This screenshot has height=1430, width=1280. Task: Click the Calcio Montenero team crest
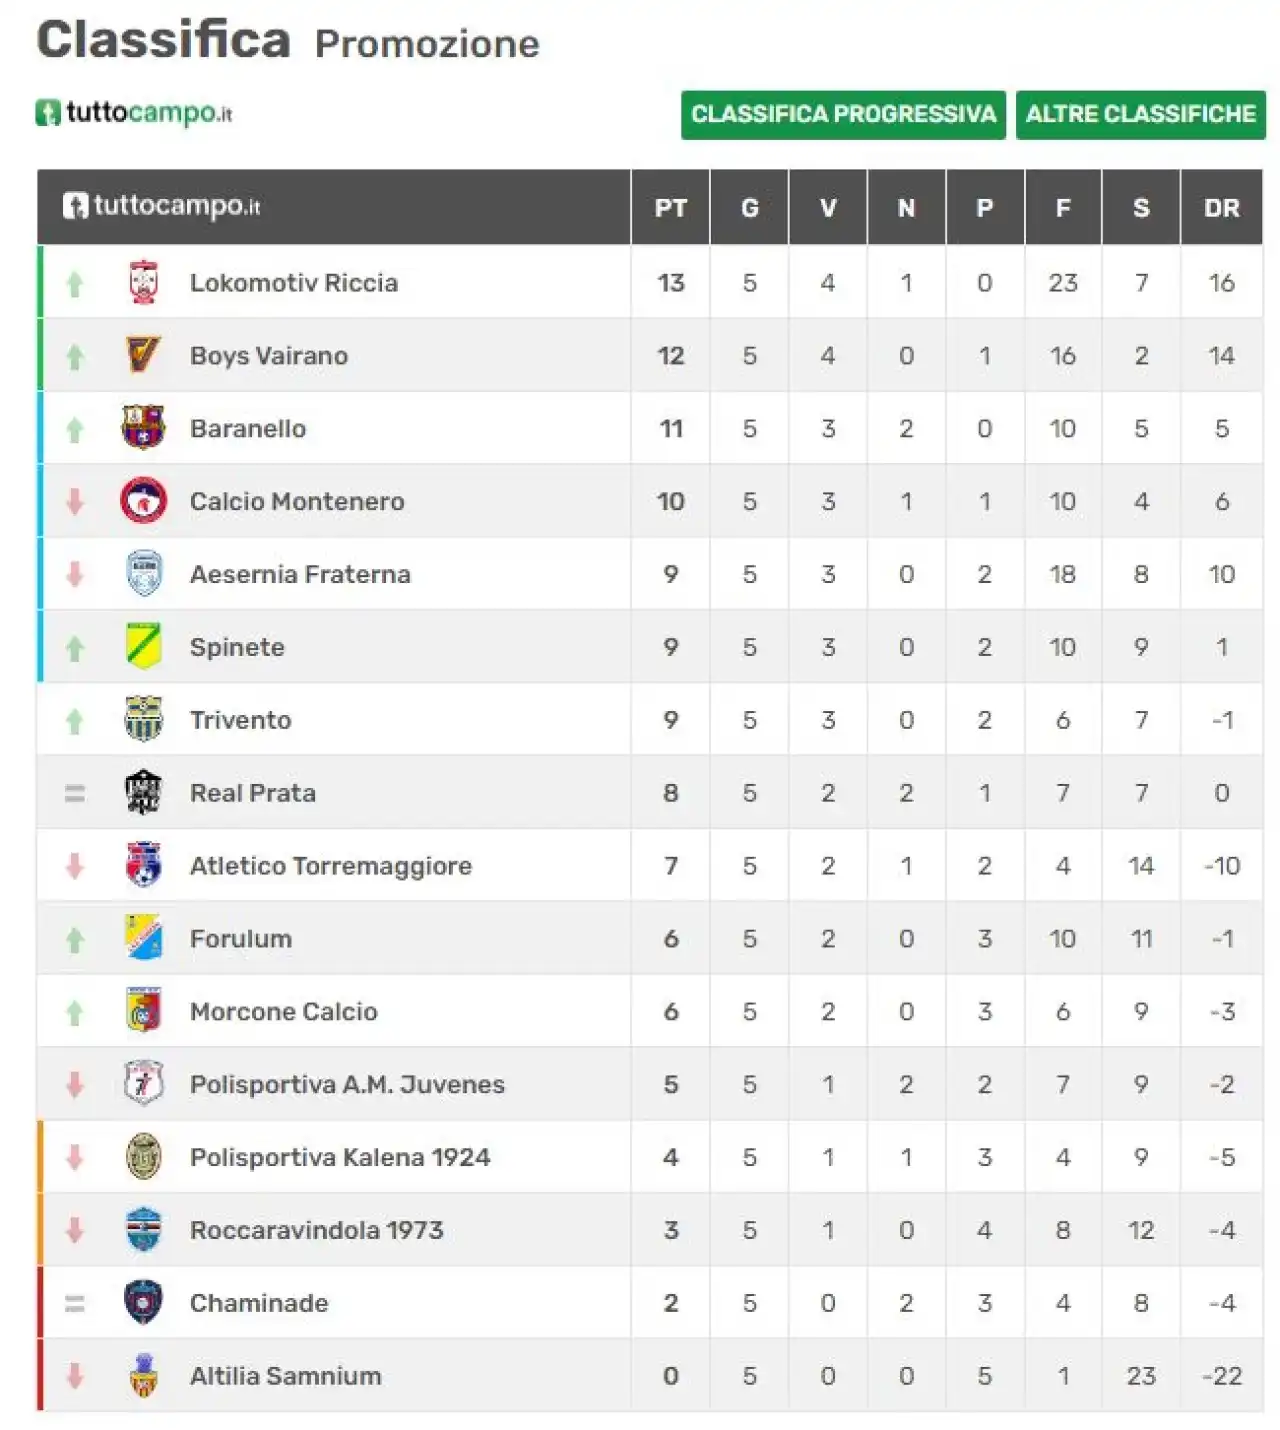pos(144,501)
